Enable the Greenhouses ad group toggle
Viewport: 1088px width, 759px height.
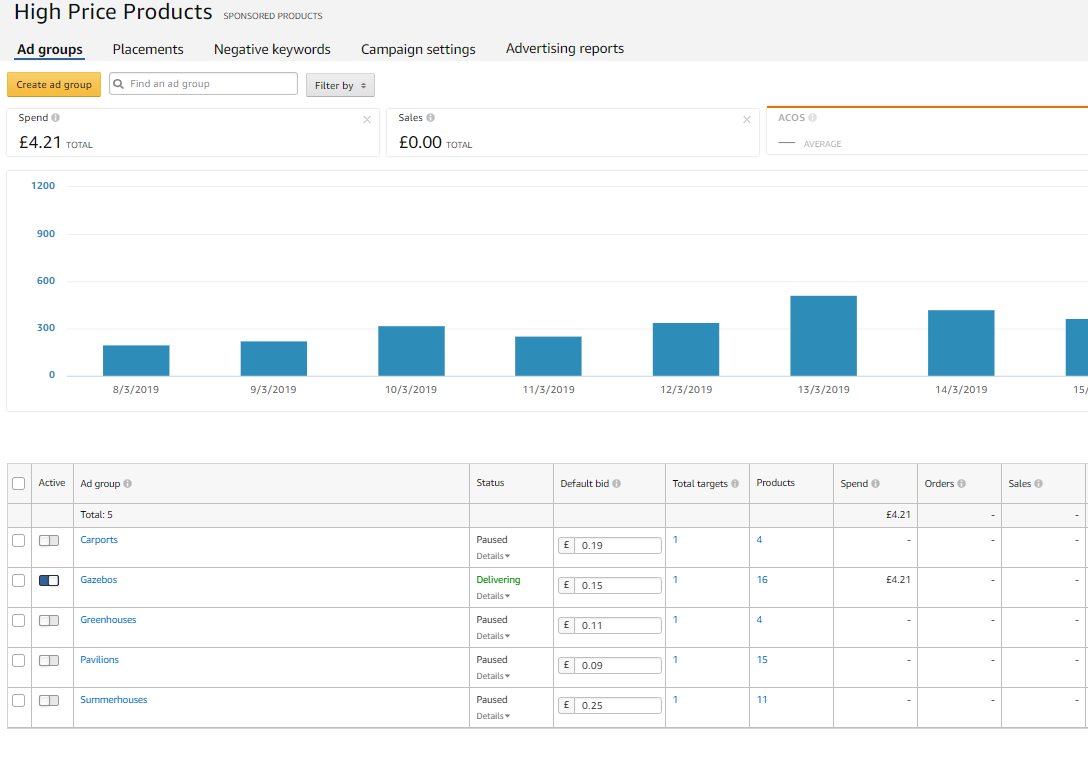[49, 621]
